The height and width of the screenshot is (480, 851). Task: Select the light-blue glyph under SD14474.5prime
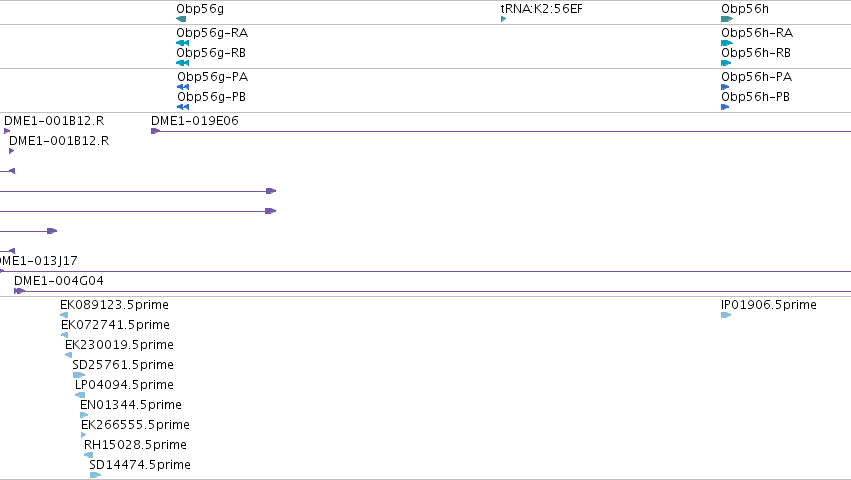(96, 475)
